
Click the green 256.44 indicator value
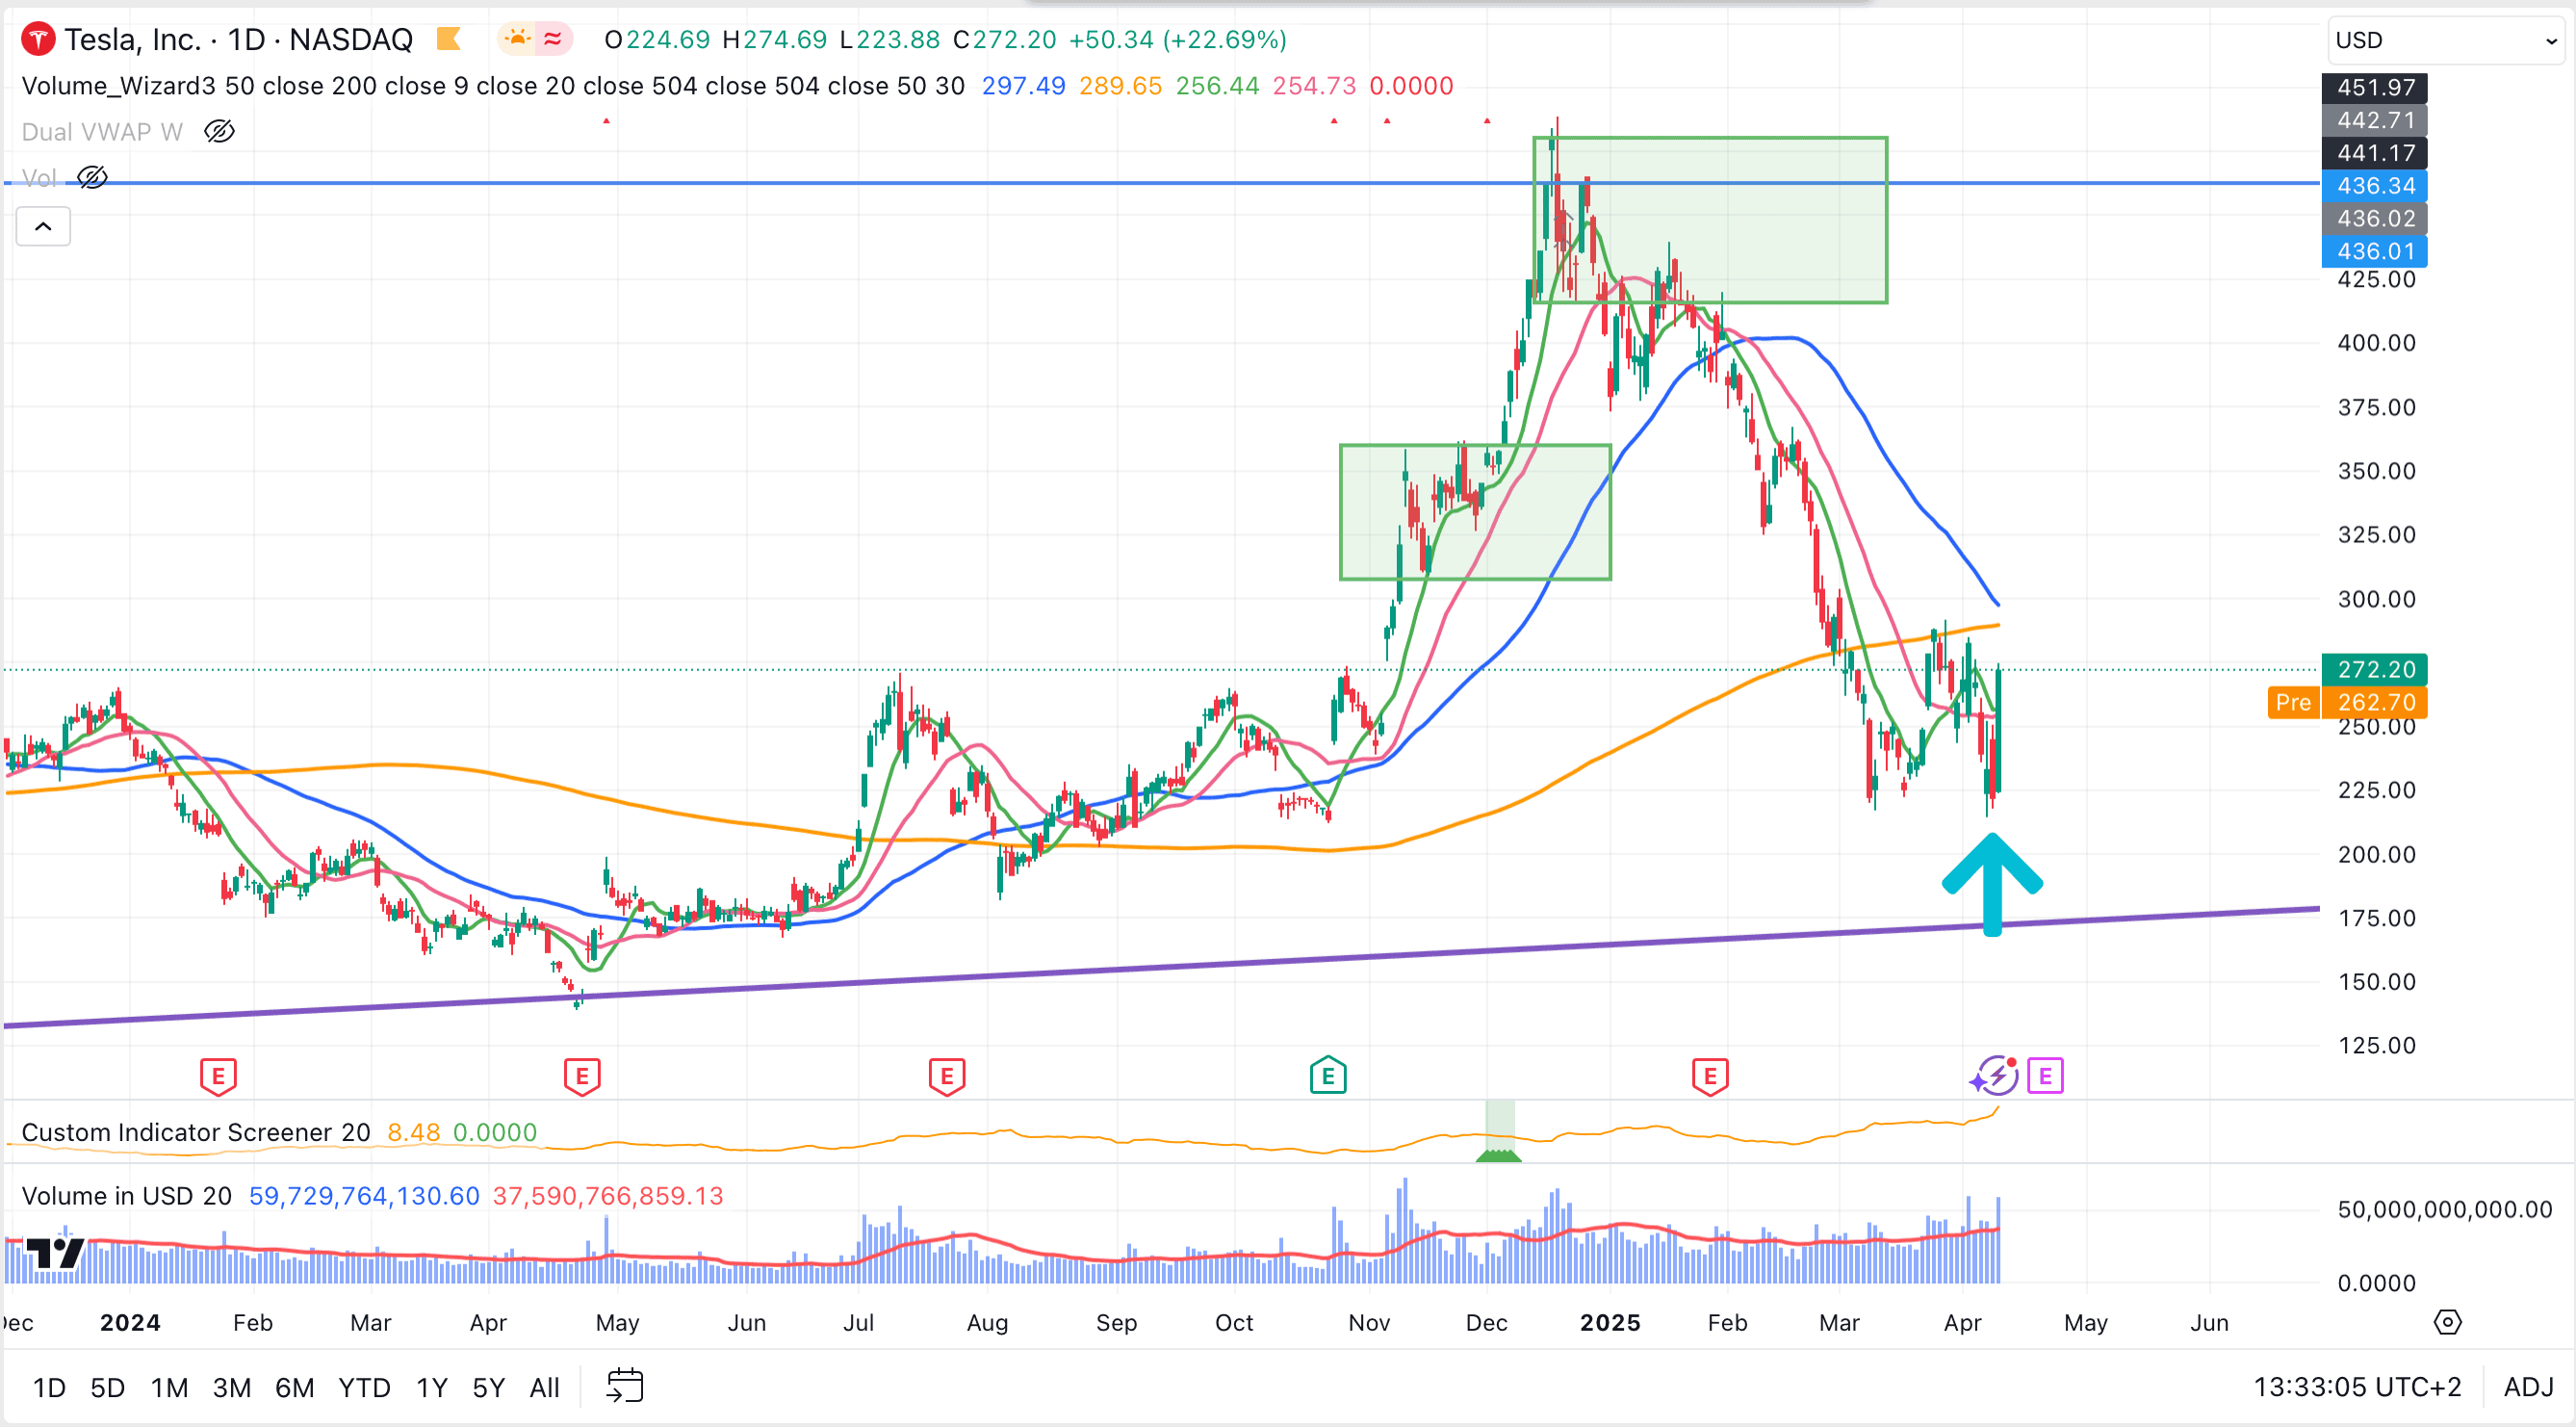pyautogui.click(x=1217, y=86)
